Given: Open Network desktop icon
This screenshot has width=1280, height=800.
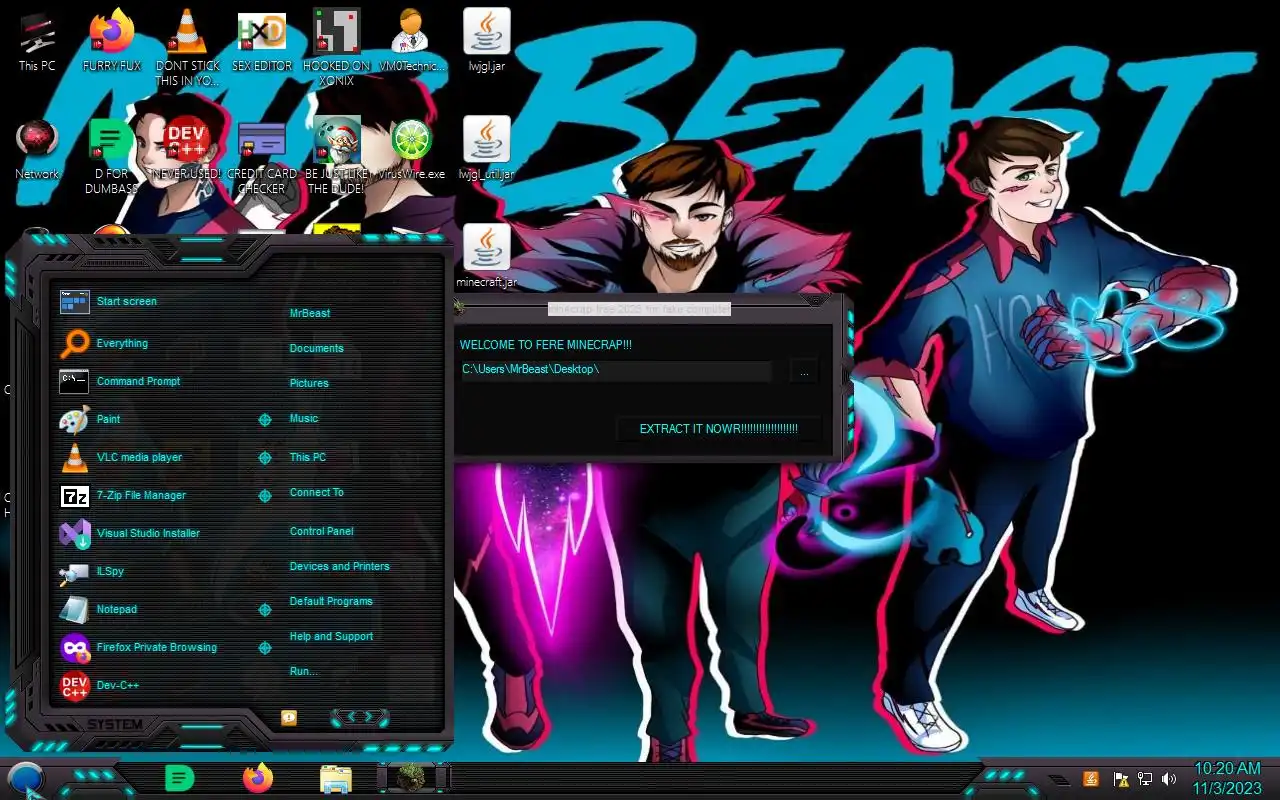Looking at the screenshot, I should pyautogui.click(x=37, y=150).
